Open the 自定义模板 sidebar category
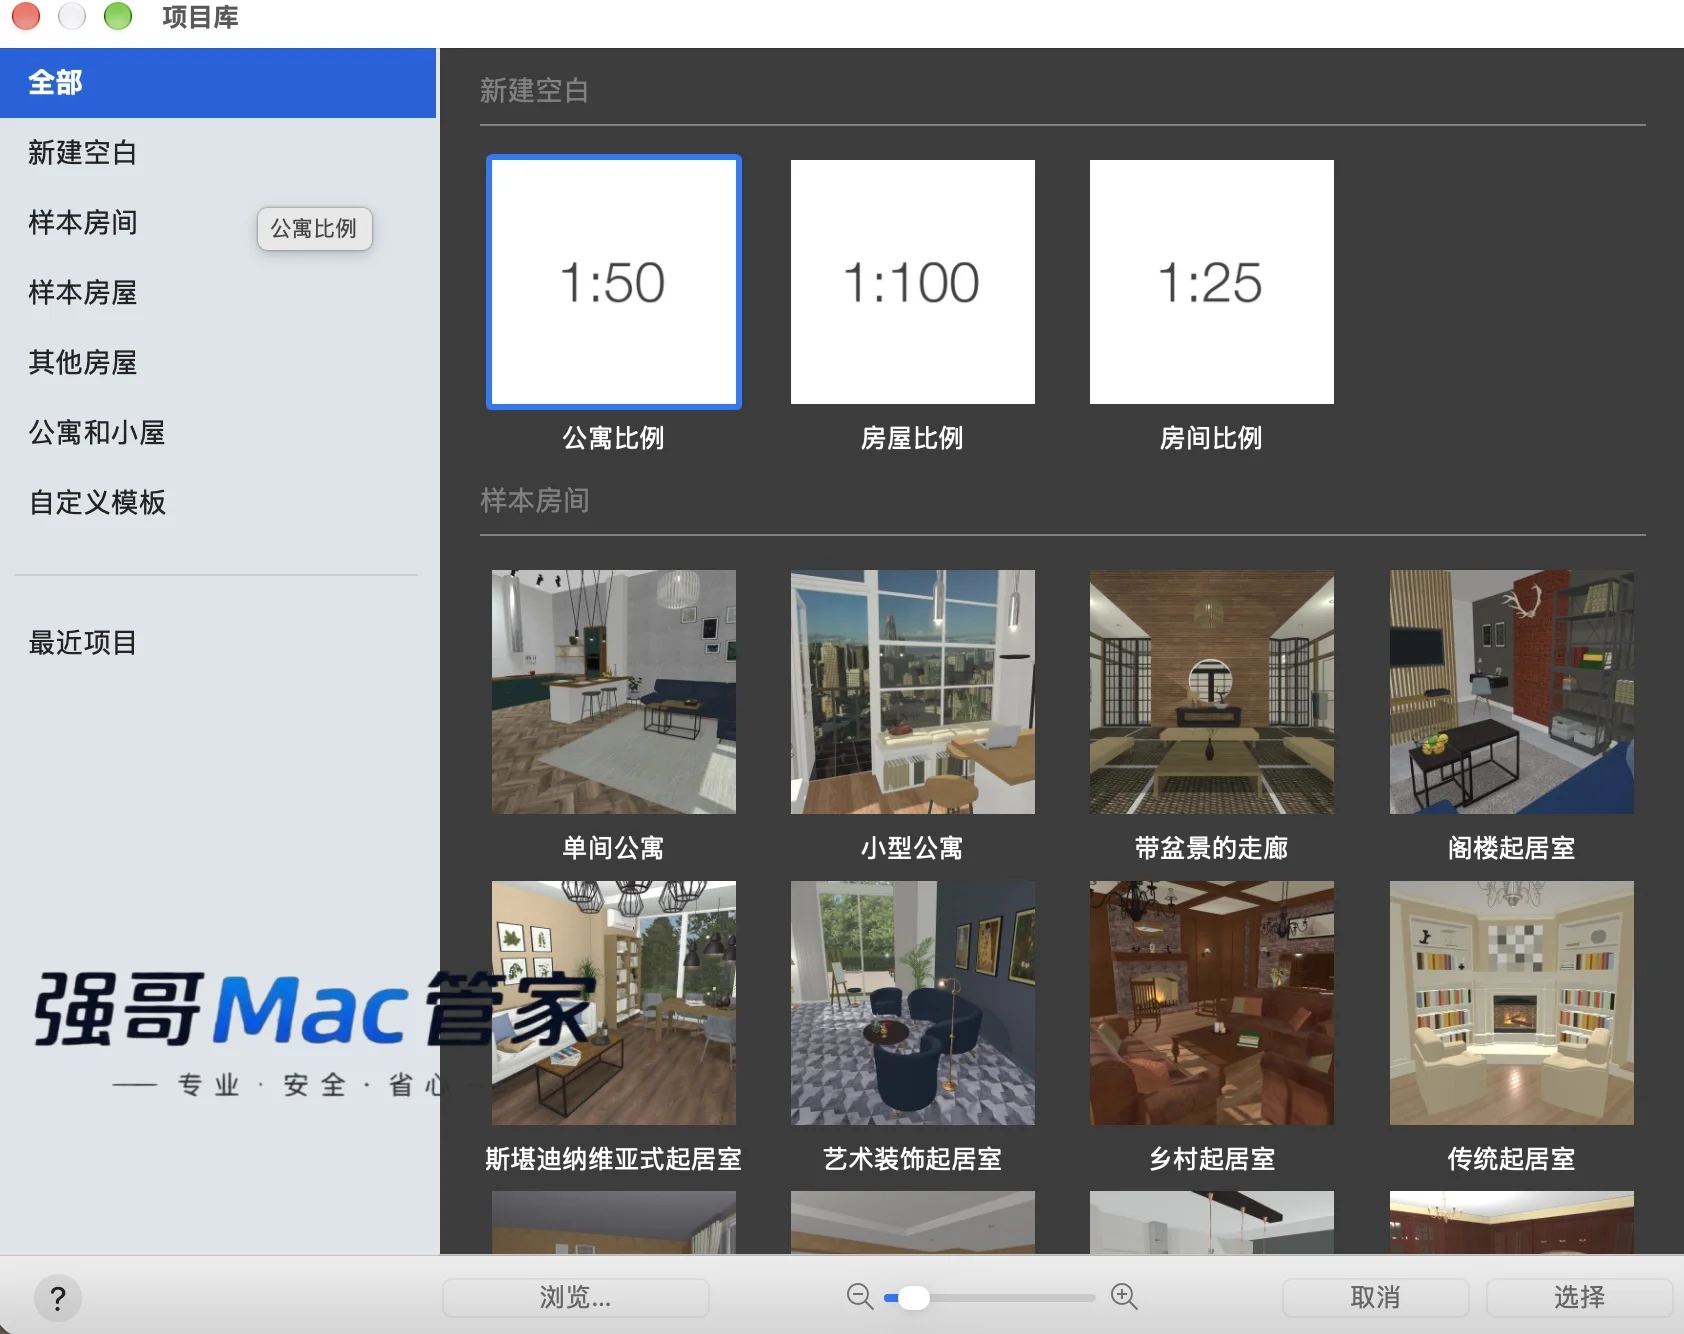Screen dimensions: 1684x1334 pyautogui.click(x=218, y=503)
